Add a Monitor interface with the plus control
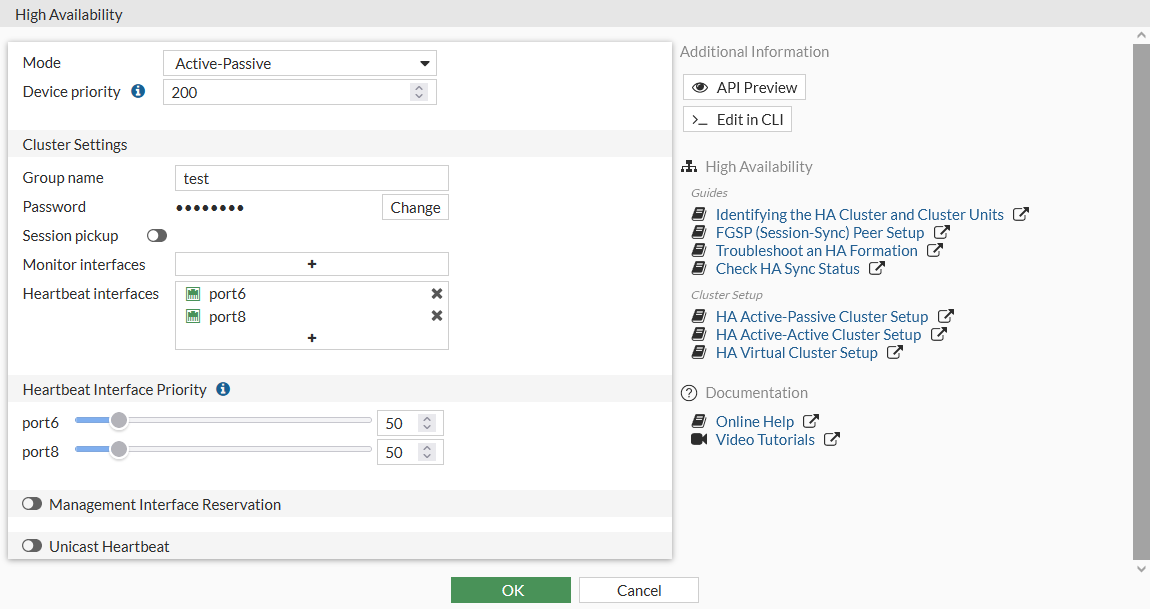1150x609 pixels. click(311, 264)
